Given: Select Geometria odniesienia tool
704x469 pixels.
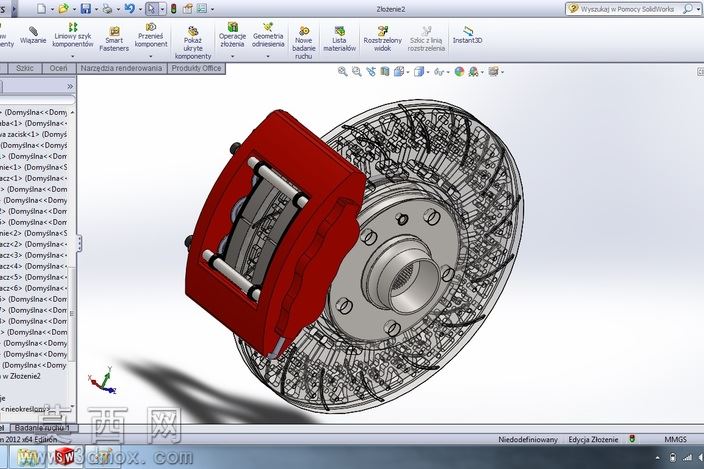Looking at the screenshot, I should coord(268,35).
